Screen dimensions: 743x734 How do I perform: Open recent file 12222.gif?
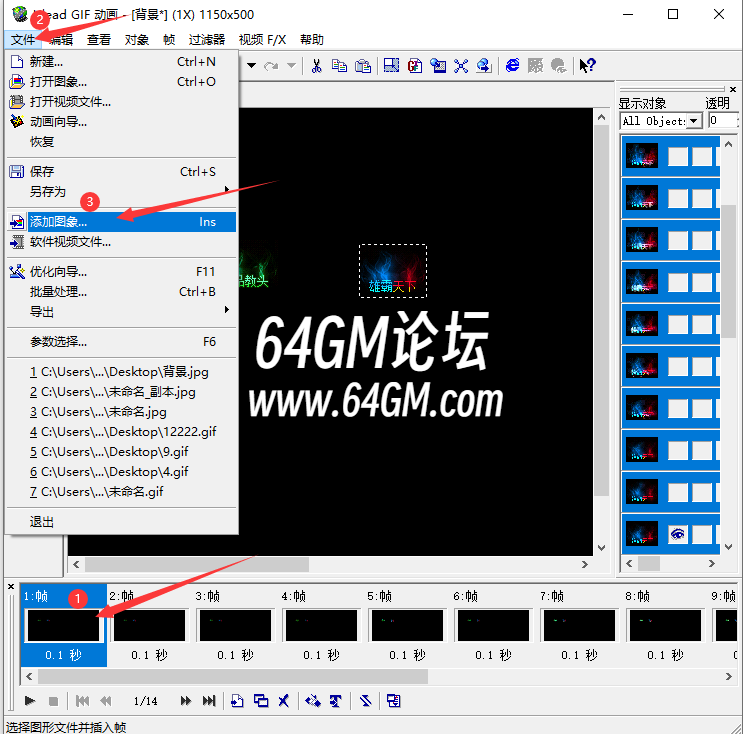click(121, 432)
